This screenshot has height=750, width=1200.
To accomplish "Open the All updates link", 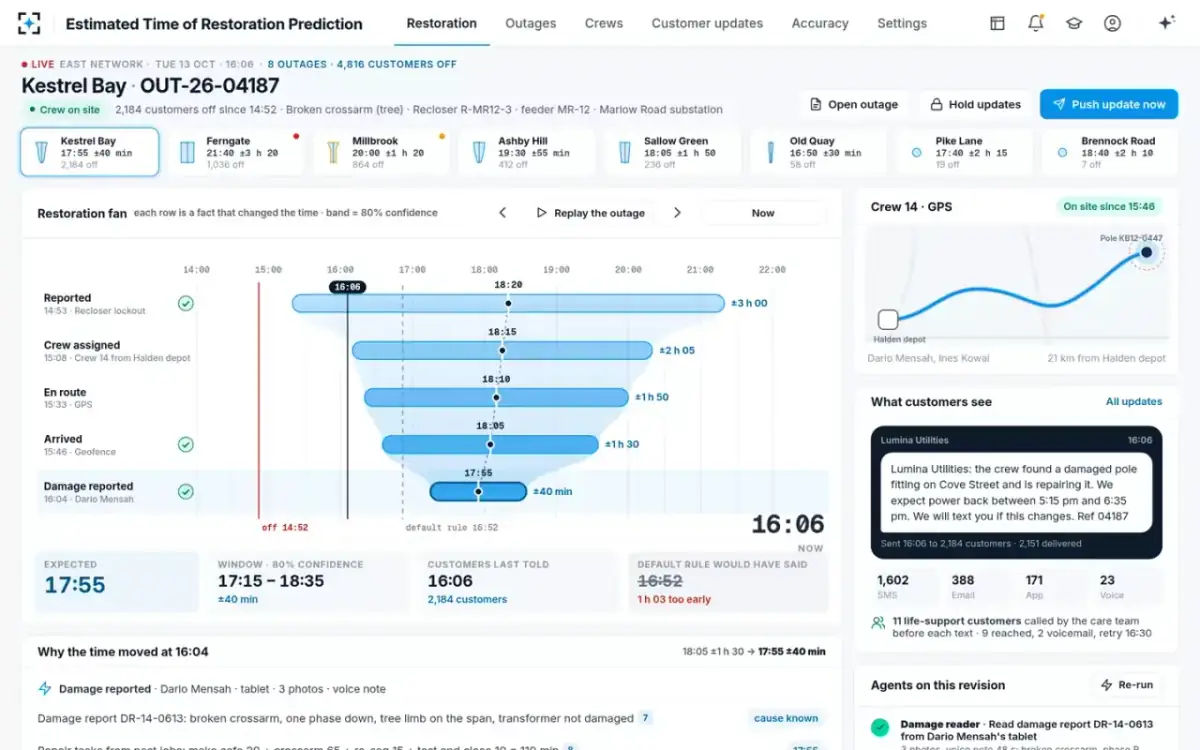I will tap(1134, 402).
